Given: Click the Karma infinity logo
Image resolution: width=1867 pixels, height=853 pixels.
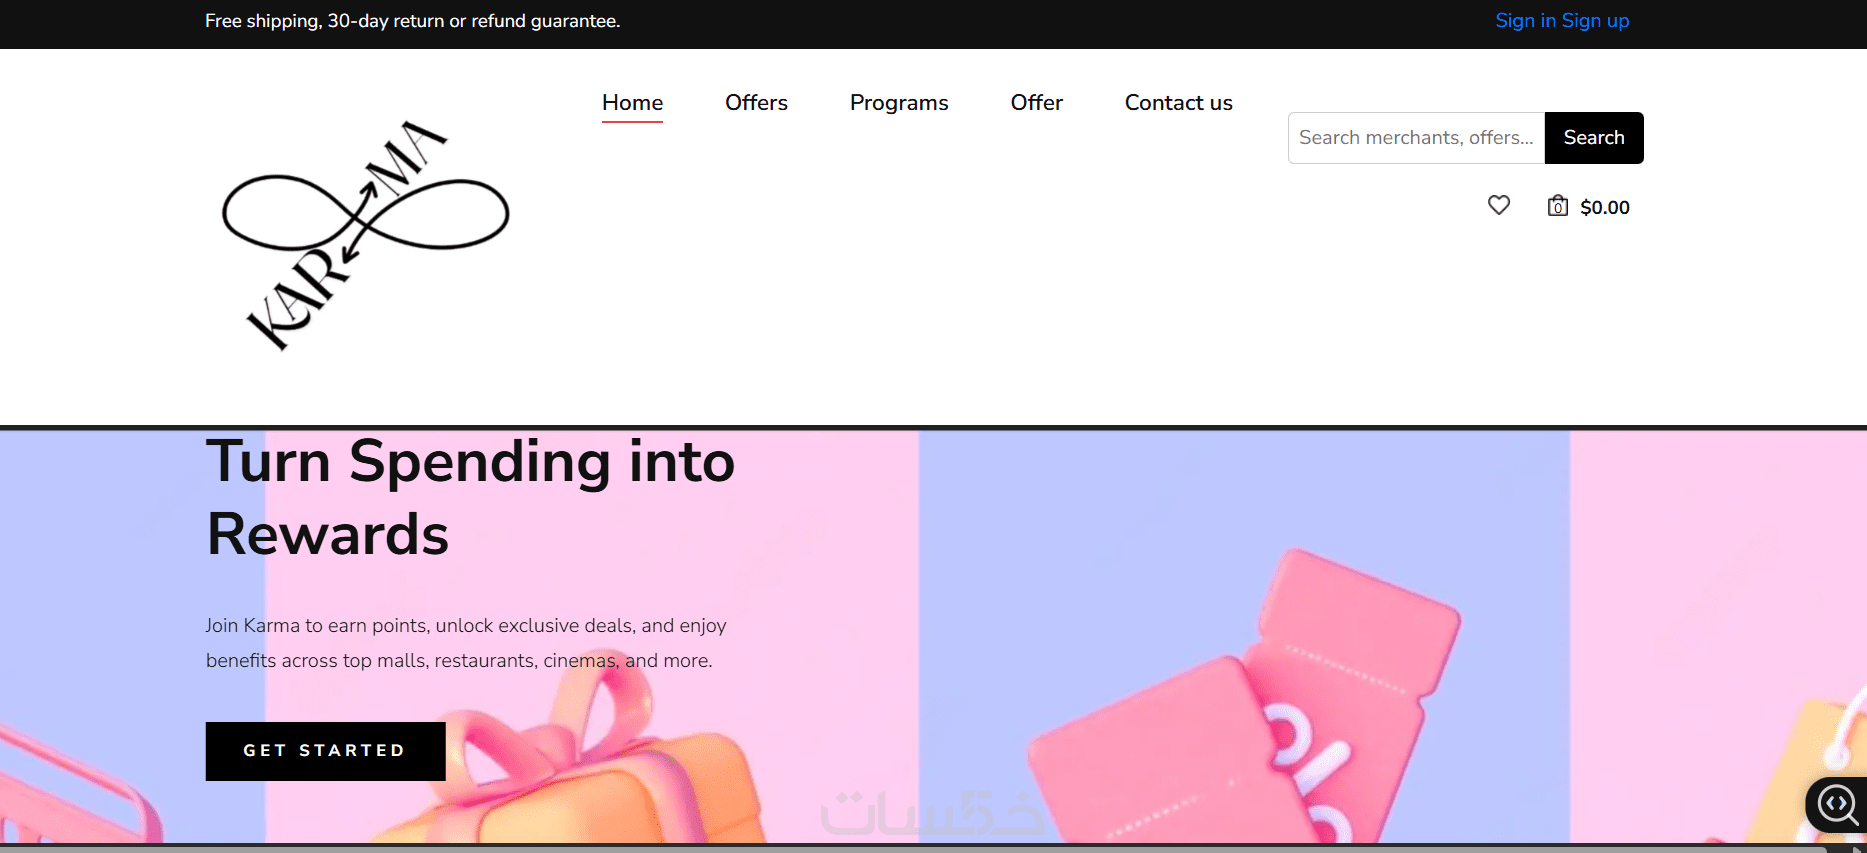Looking at the screenshot, I should tap(366, 235).
